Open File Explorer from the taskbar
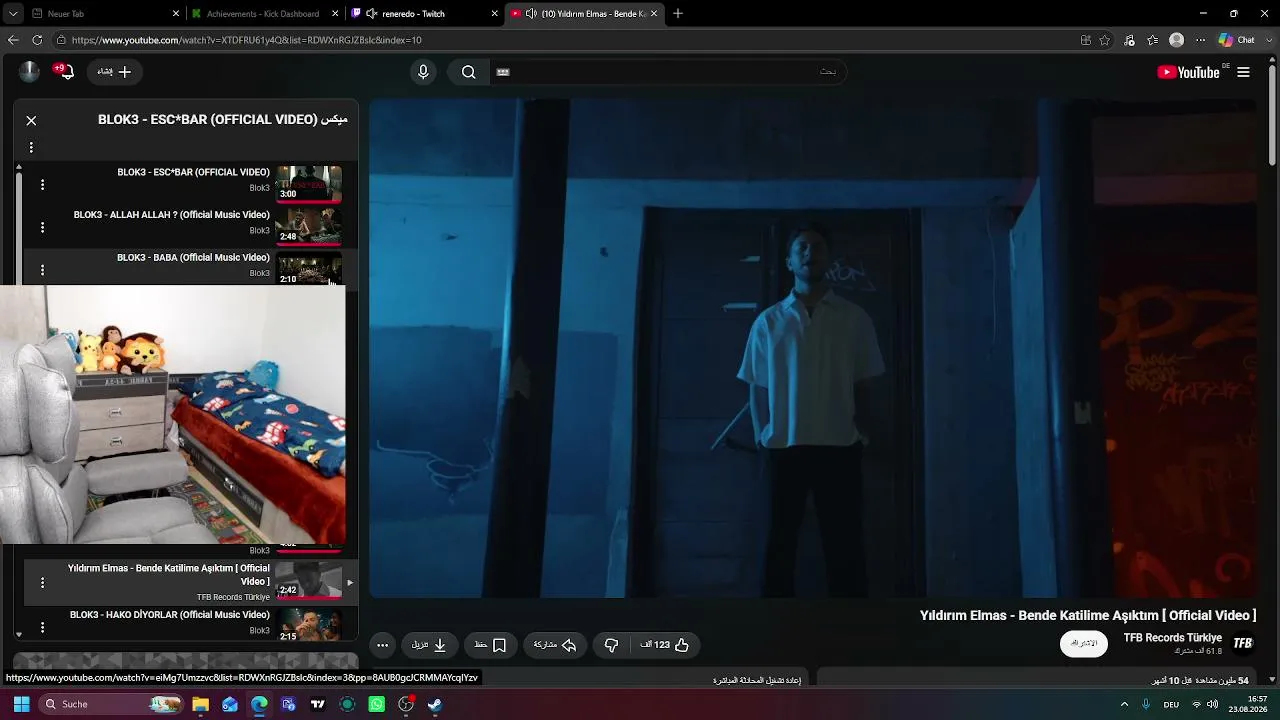 click(201, 704)
